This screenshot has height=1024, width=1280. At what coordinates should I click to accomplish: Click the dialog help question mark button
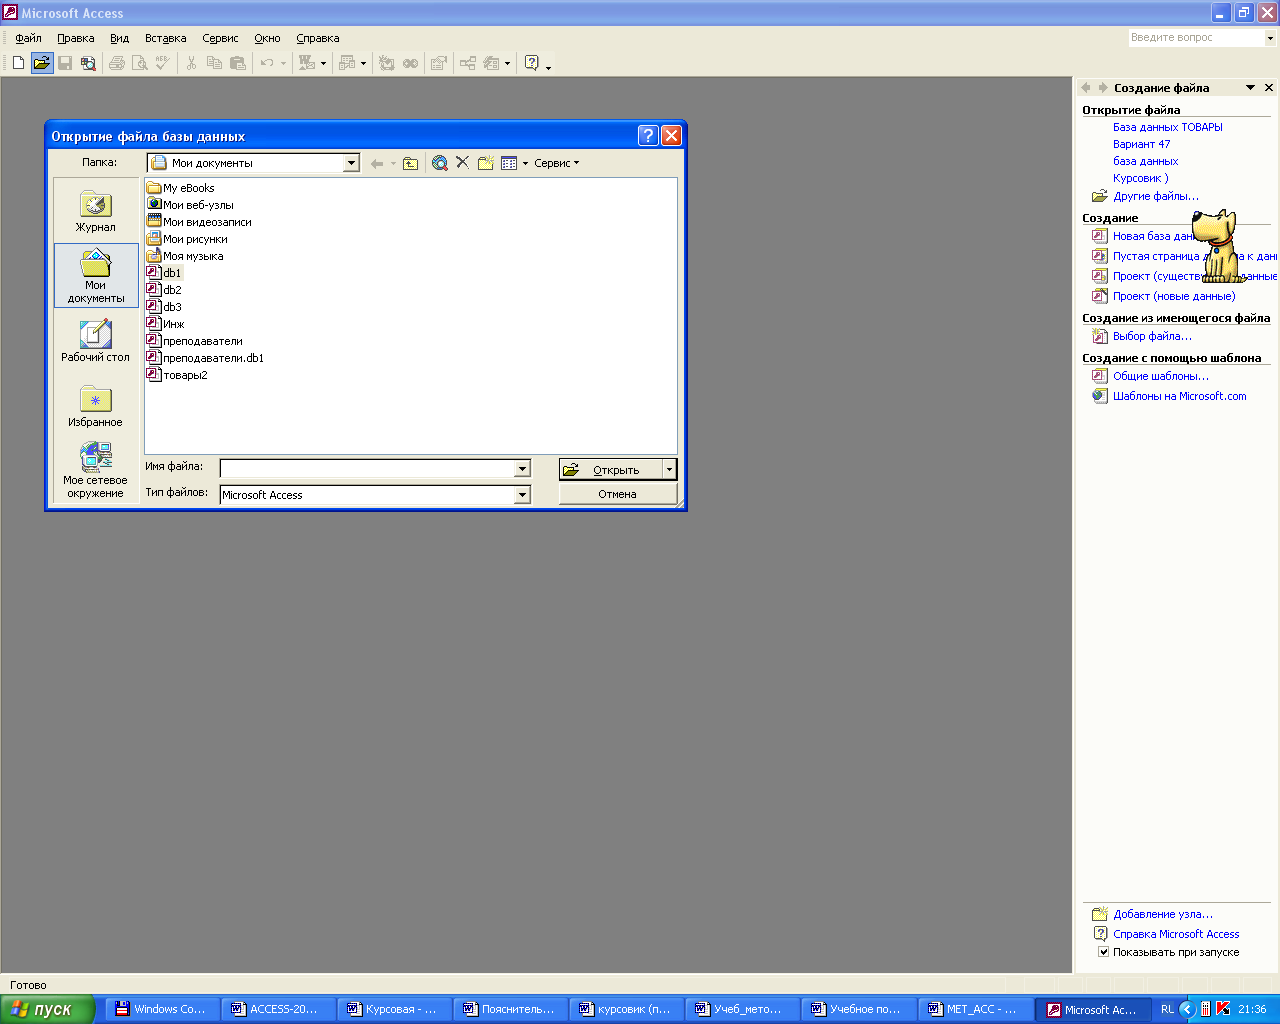648,136
